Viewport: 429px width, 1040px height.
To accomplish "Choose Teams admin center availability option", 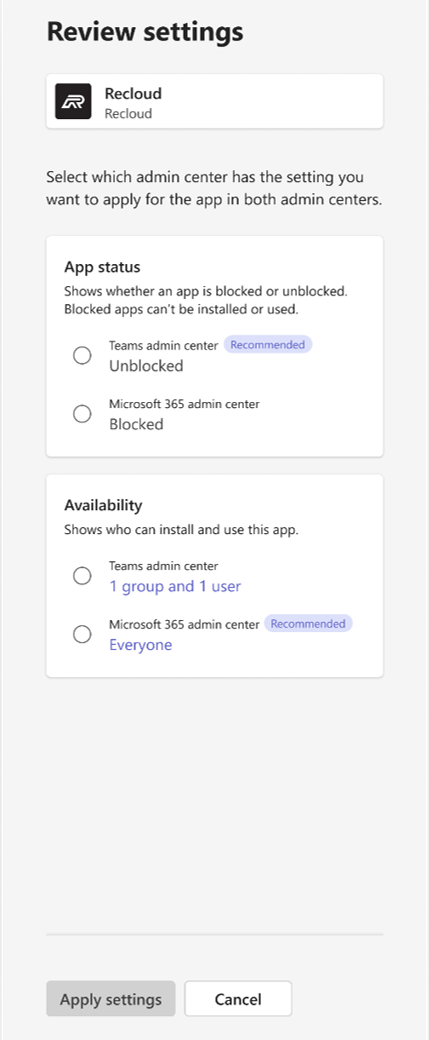I will [x=82, y=576].
